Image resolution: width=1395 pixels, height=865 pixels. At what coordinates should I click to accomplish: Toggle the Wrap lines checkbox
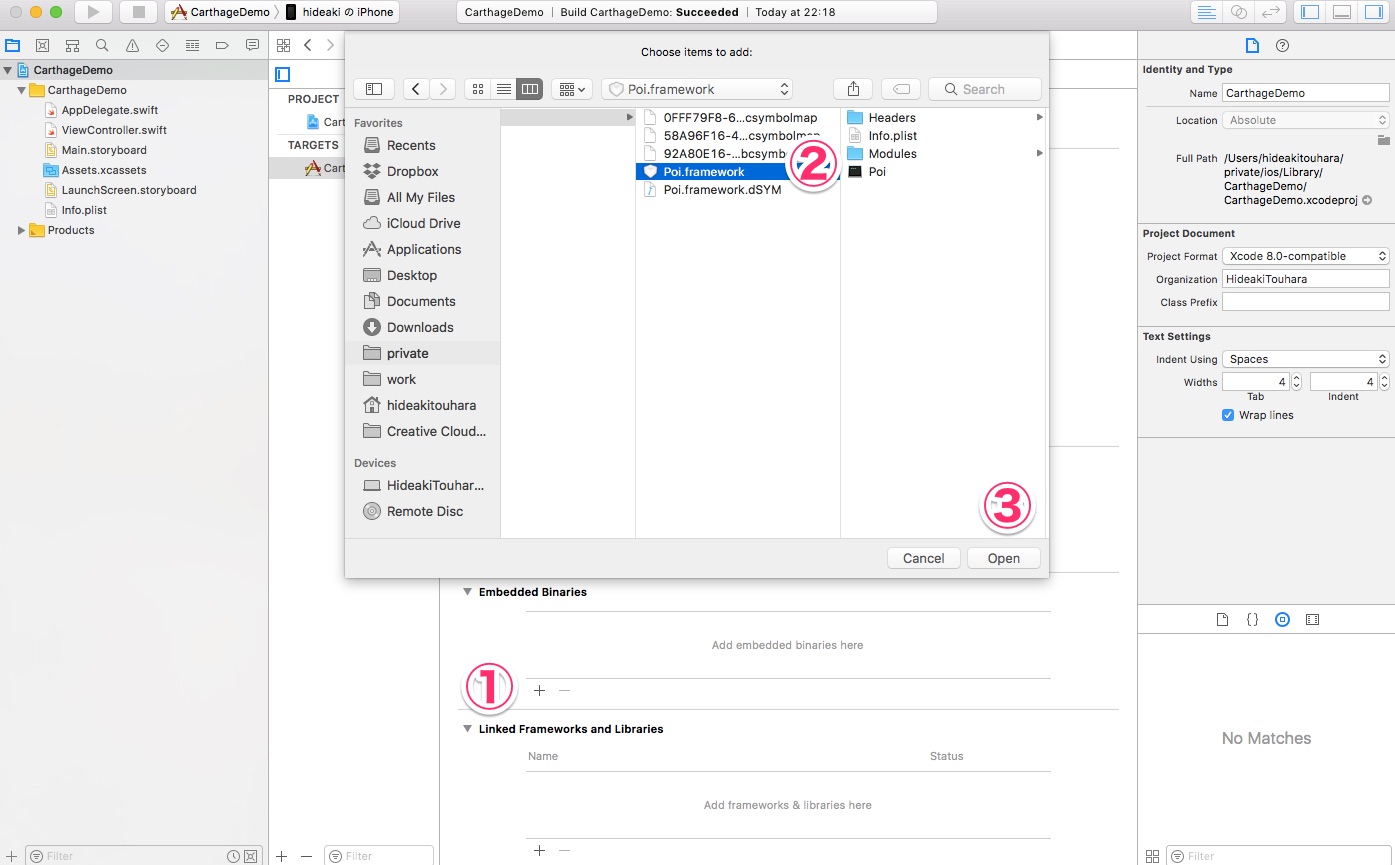pos(1228,415)
